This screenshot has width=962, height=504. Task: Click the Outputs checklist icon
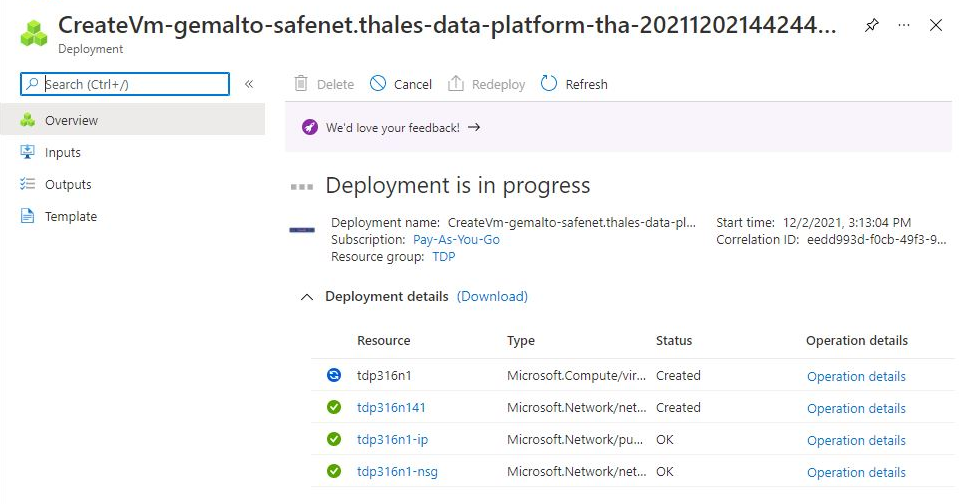28,184
